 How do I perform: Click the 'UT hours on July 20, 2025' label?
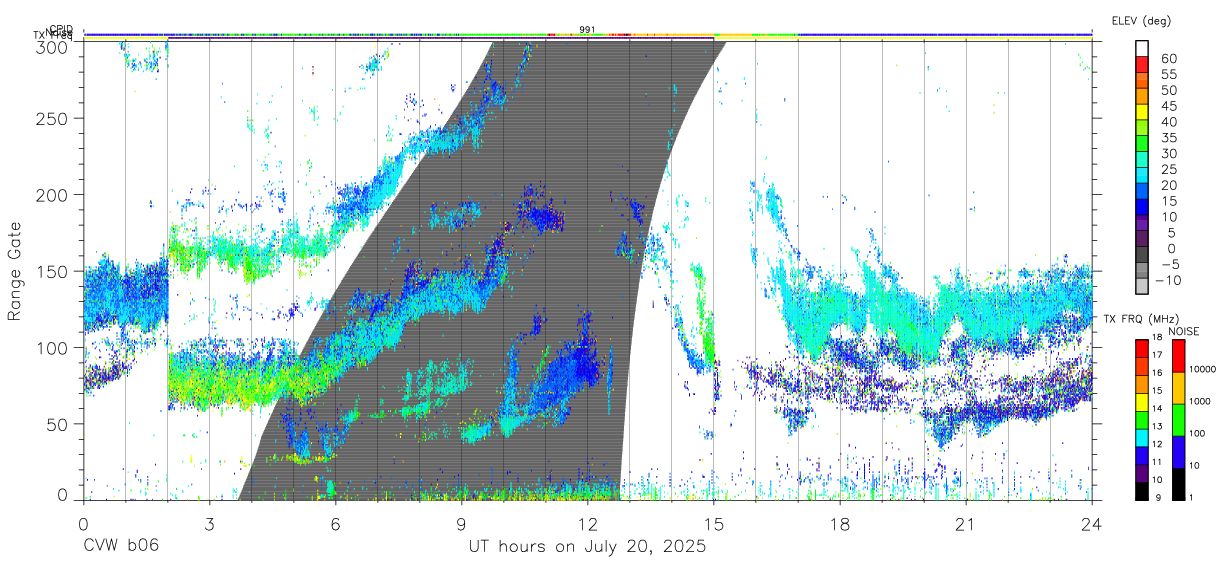tap(587, 547)
